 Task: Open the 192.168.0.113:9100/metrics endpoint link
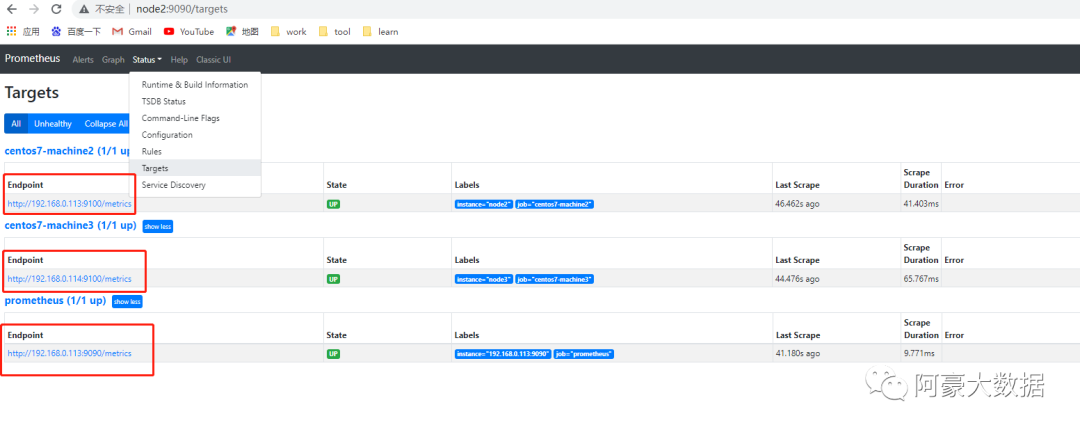click(70, 204)
